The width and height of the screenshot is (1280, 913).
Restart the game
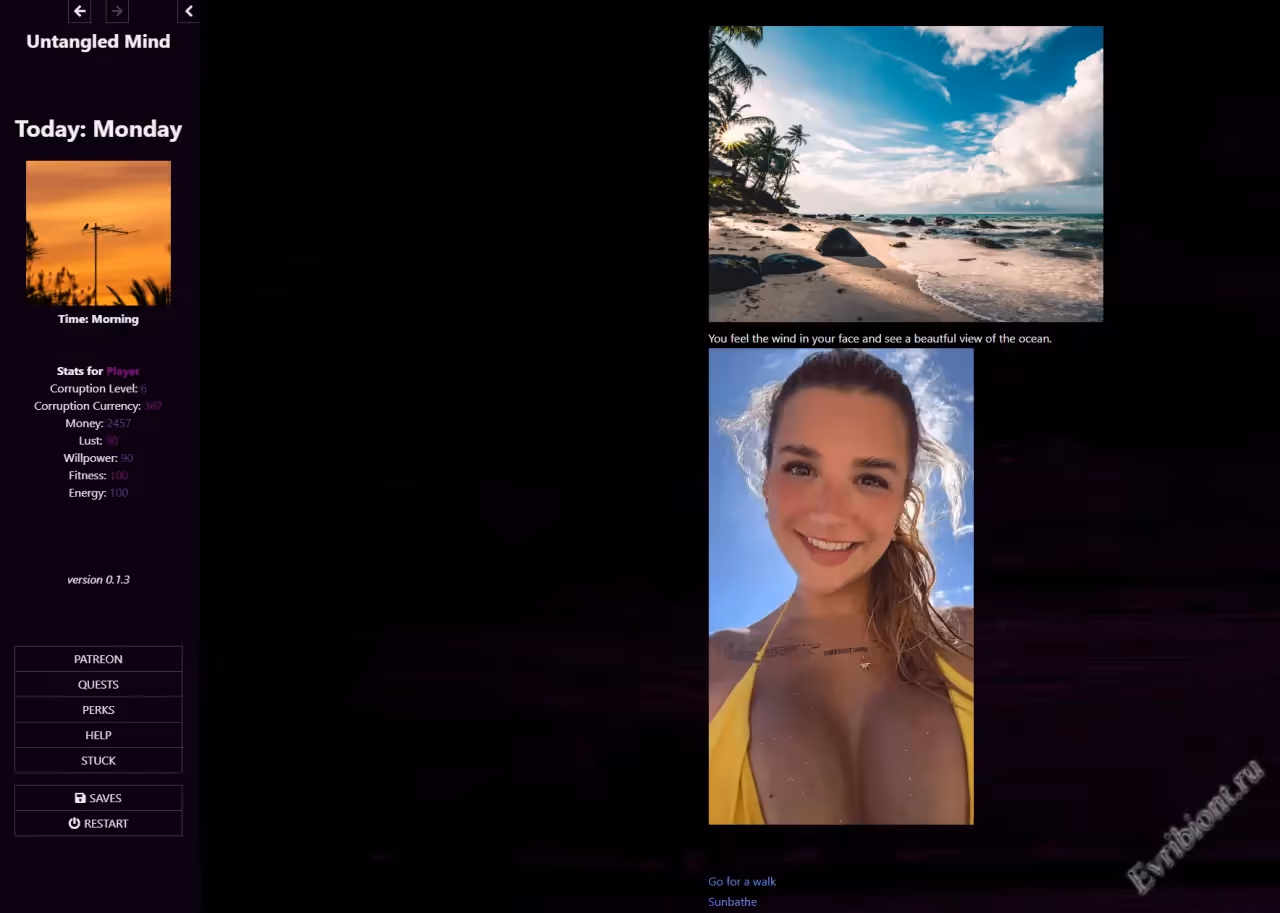point(98,823)
